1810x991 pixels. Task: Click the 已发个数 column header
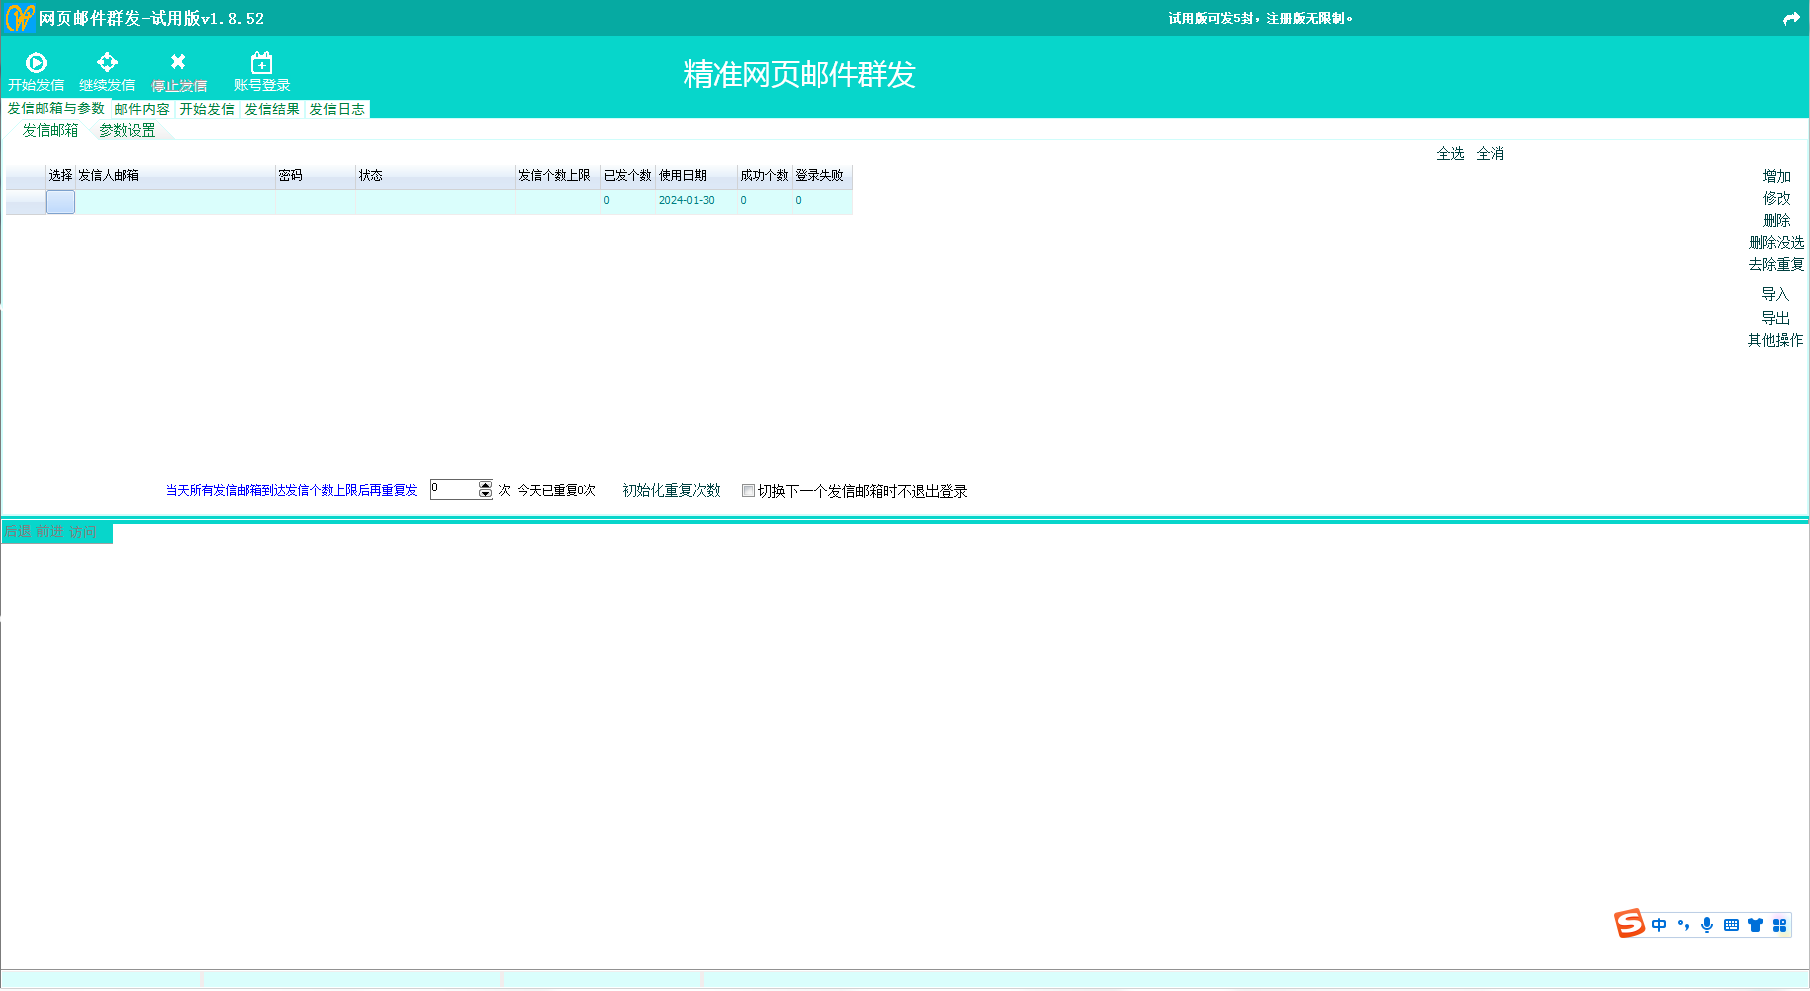(x=628, y=175)
